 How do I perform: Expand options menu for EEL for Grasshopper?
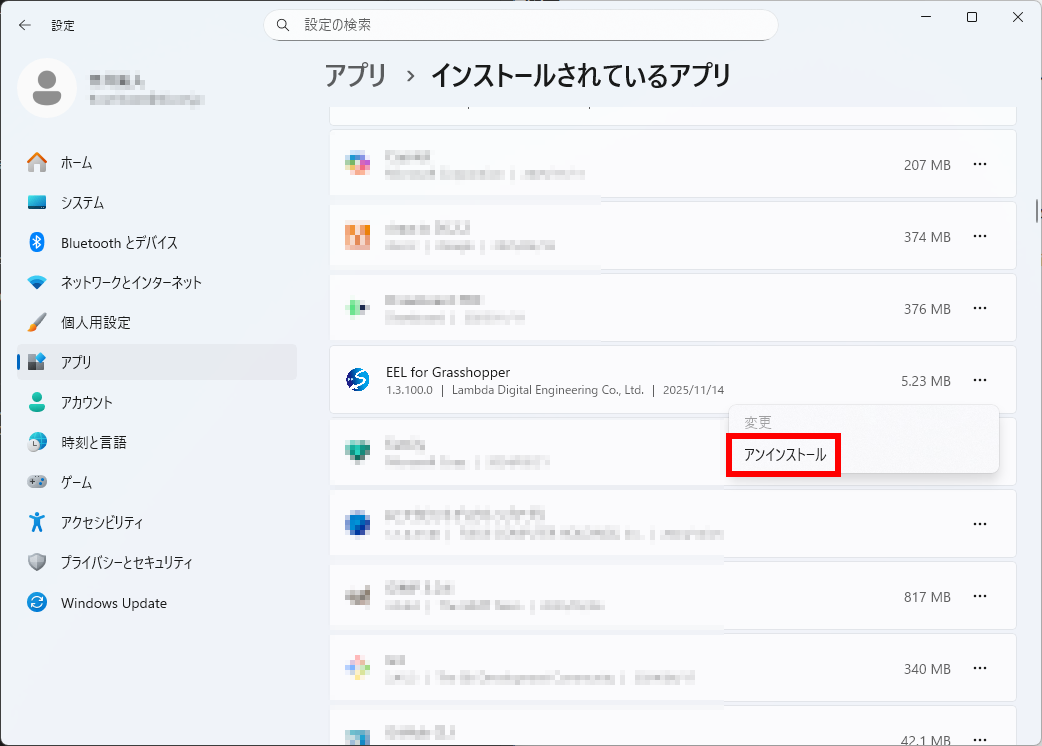click(x=980, y=380)
